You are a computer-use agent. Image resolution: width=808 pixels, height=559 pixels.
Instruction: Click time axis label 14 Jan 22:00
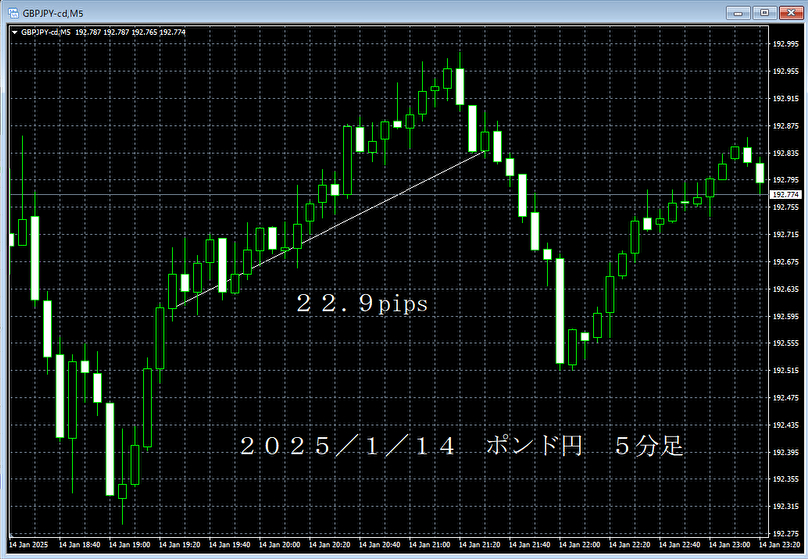(579, 545)
